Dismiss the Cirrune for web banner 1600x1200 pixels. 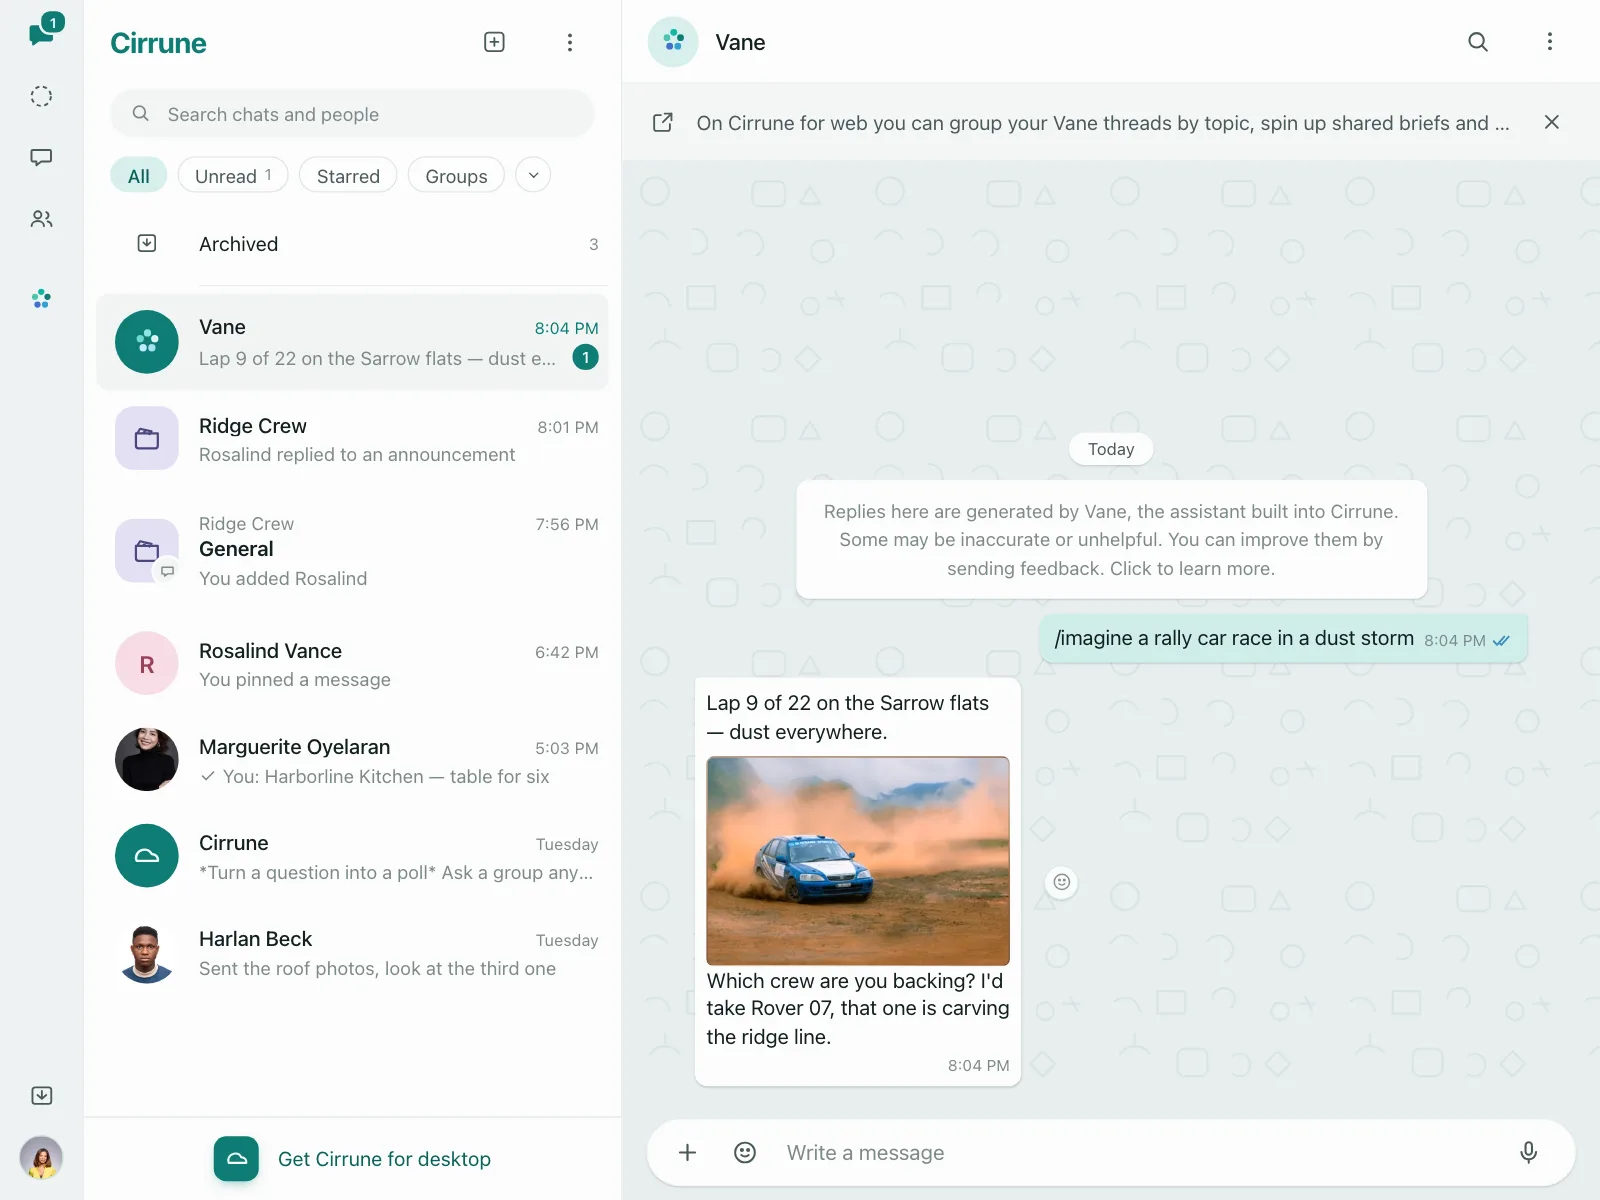1552,122
